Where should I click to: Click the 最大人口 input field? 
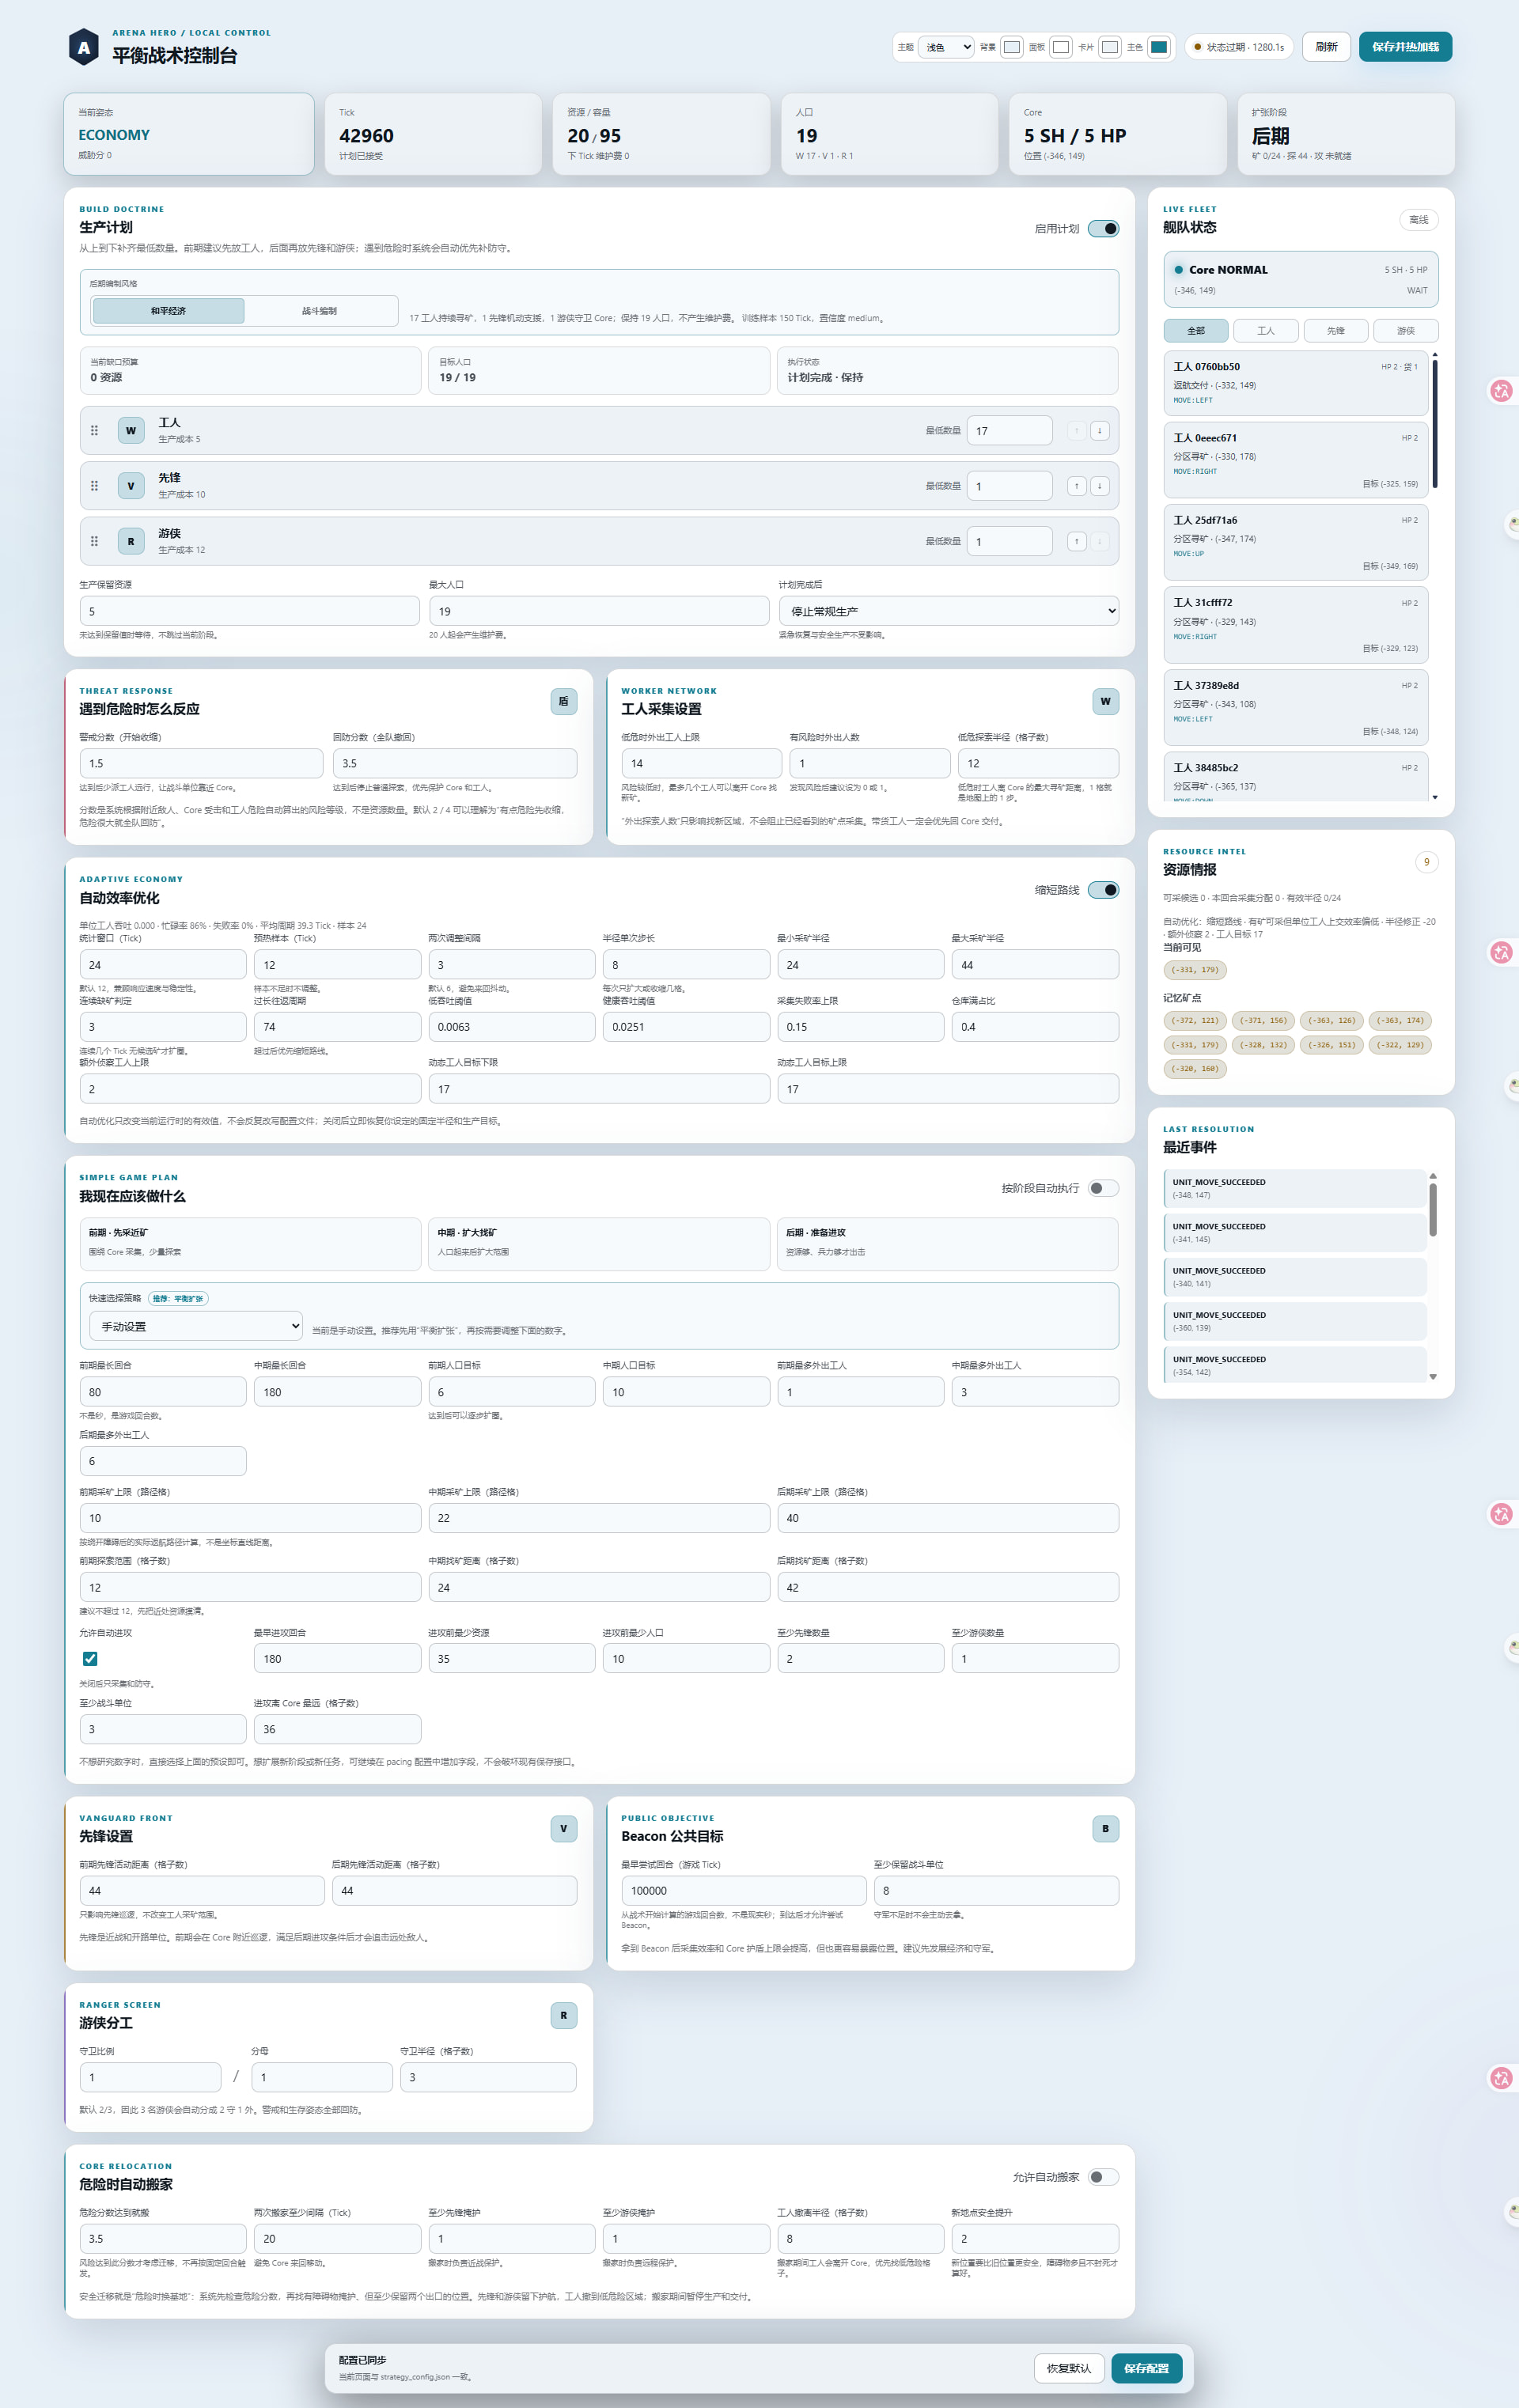click(x=599, y=611)
